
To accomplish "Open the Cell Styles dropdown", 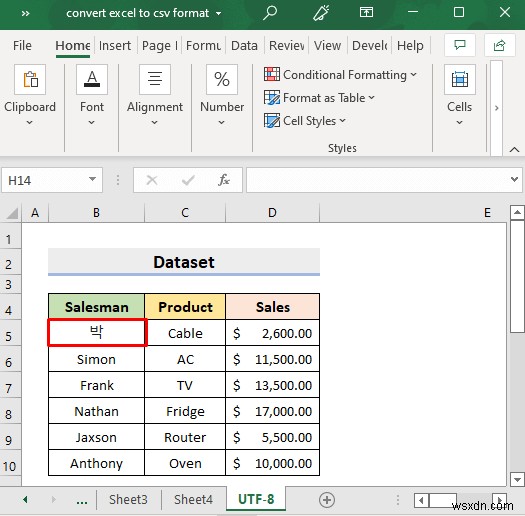I will [x=304, y=121].
